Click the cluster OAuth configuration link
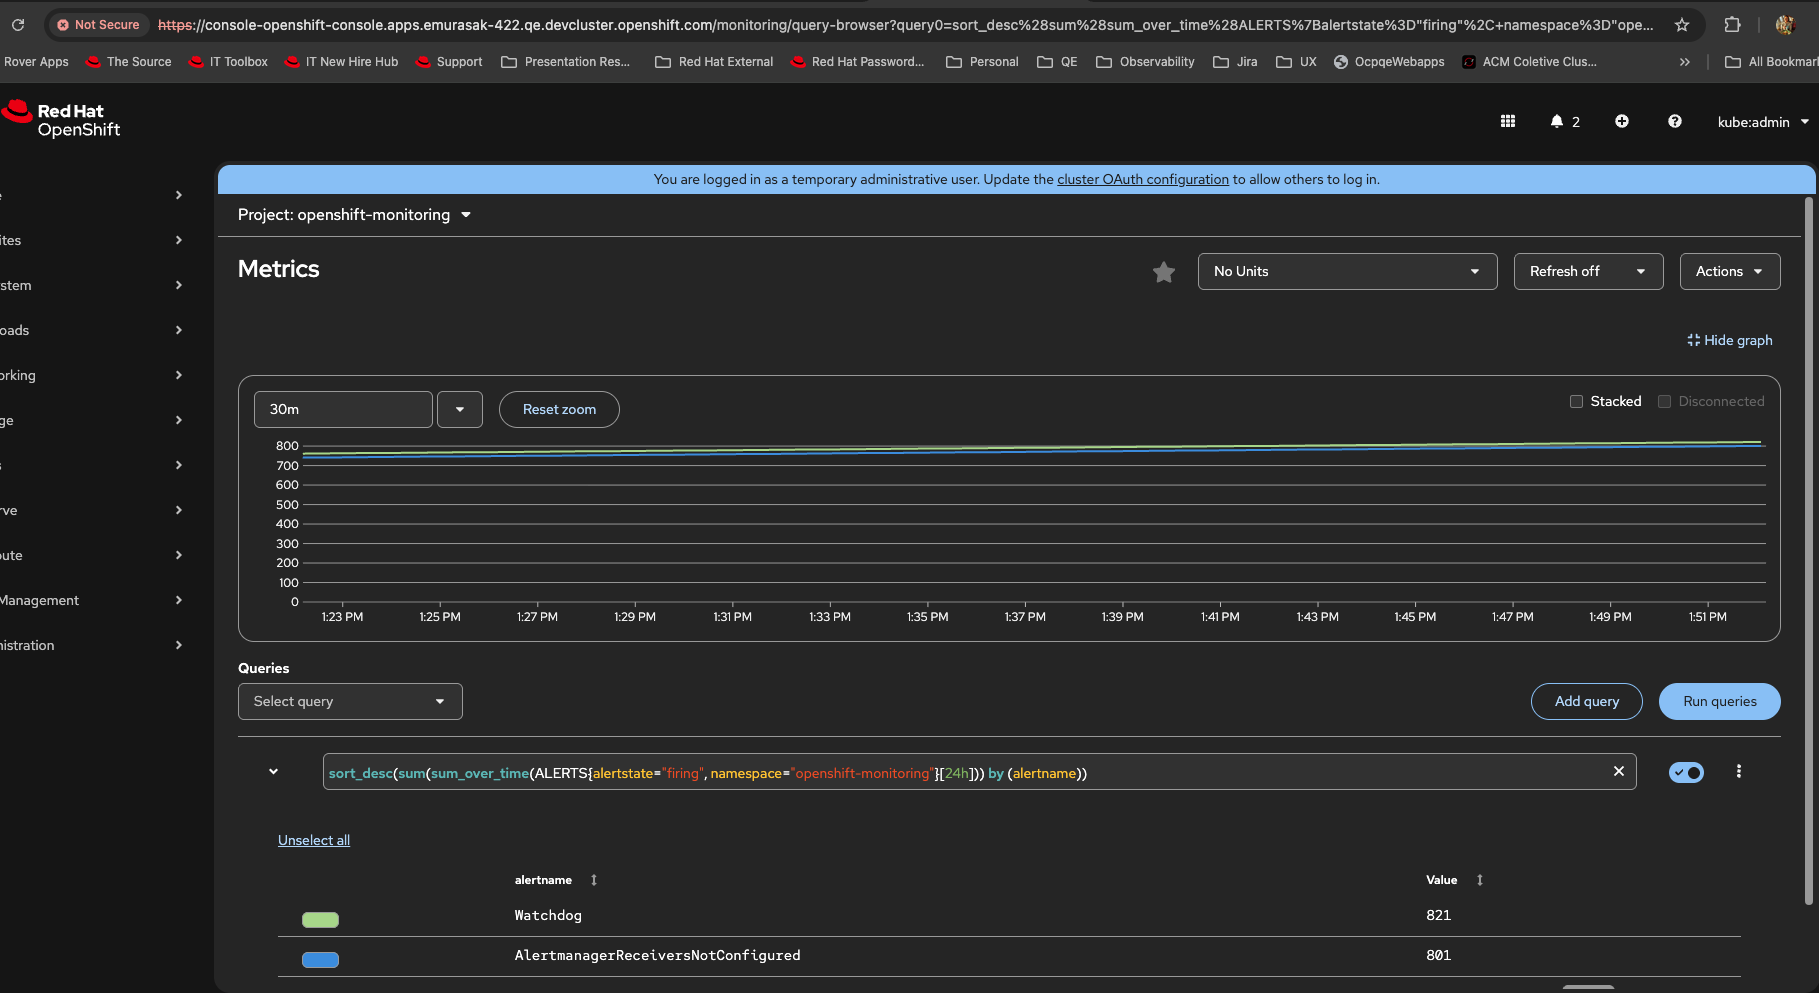The height and width of the screenshot is (993, 1819). (x=1142, y=179)
